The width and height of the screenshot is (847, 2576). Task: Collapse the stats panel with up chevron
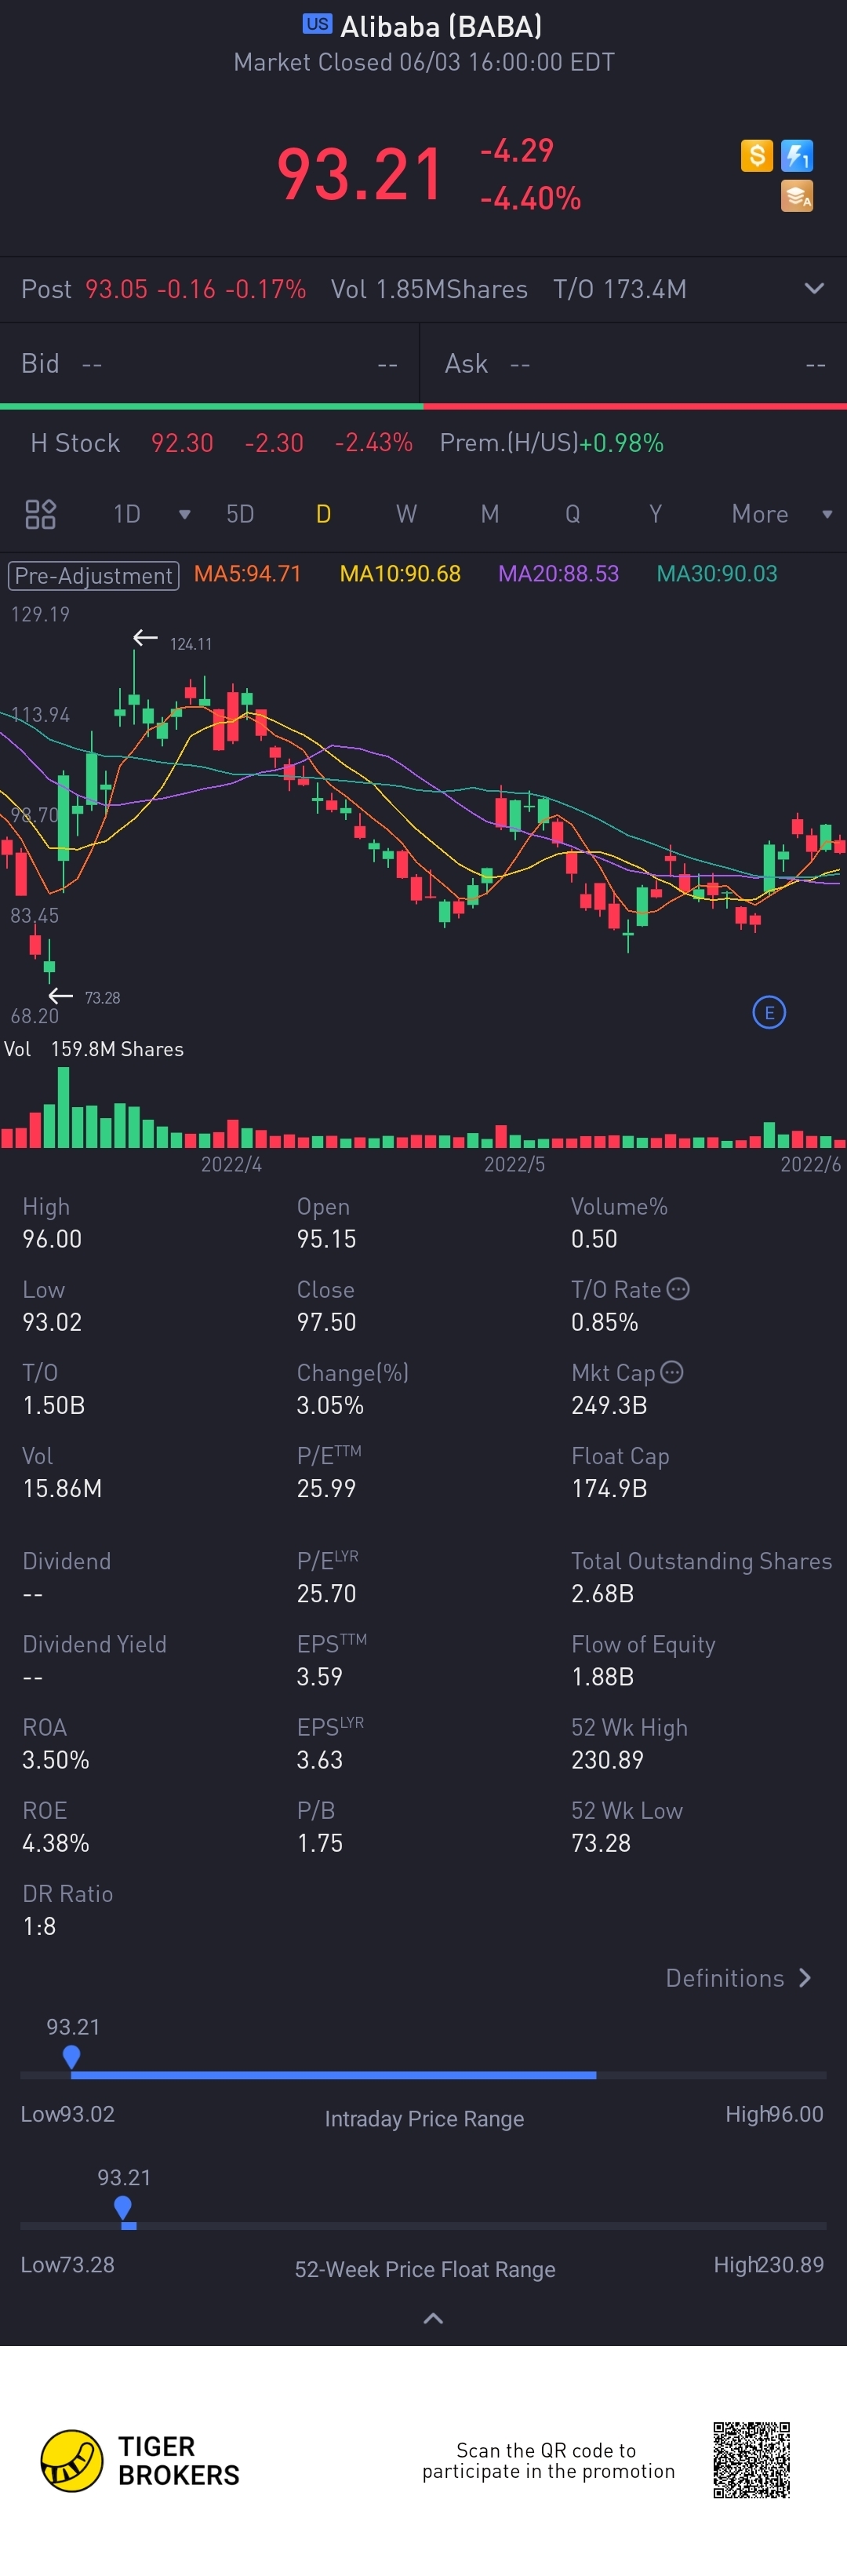click(433, 2319)
